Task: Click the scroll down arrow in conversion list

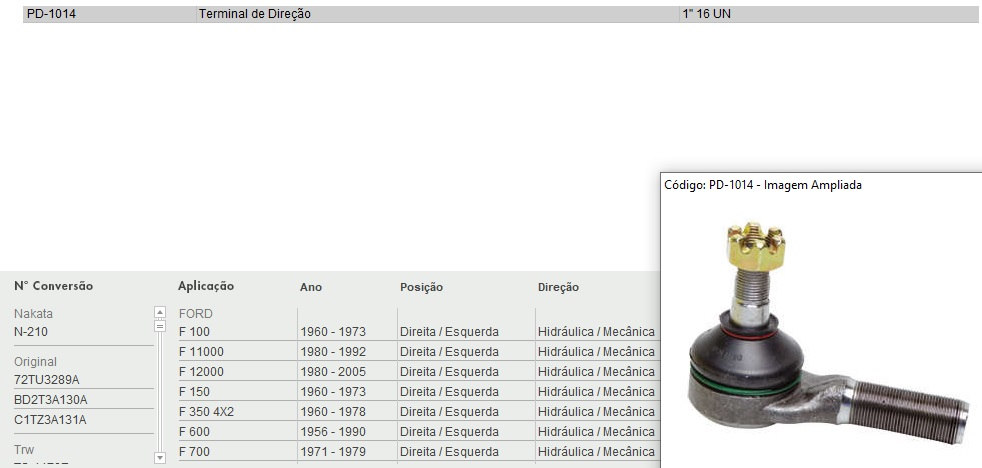Action: pos(159,457)
